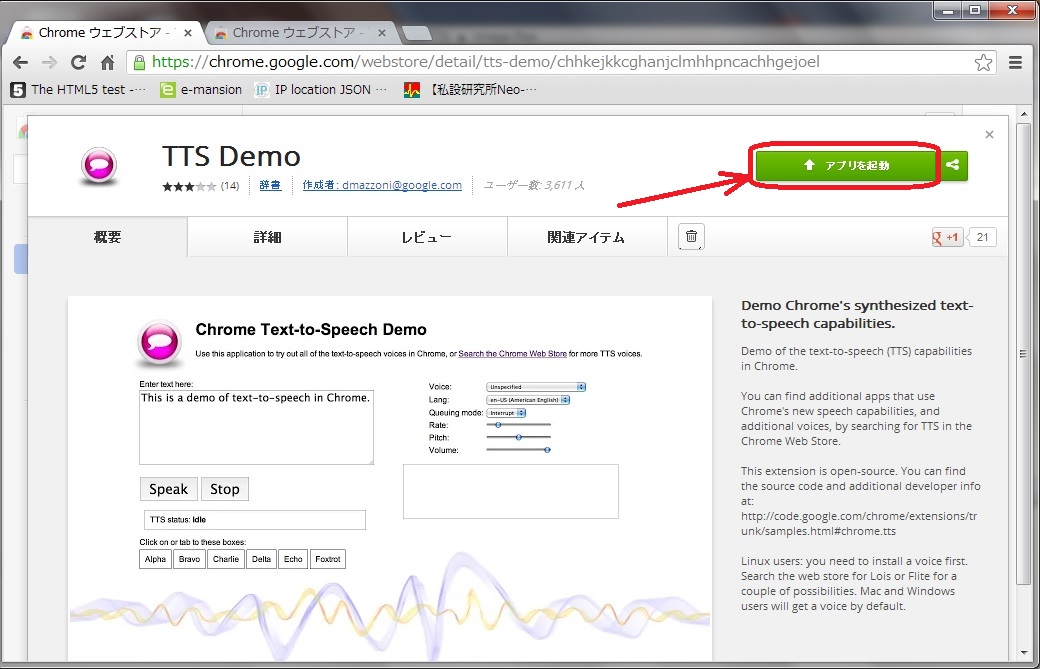Open the dmazzoni@google.com author link

(x=382, y=185)
